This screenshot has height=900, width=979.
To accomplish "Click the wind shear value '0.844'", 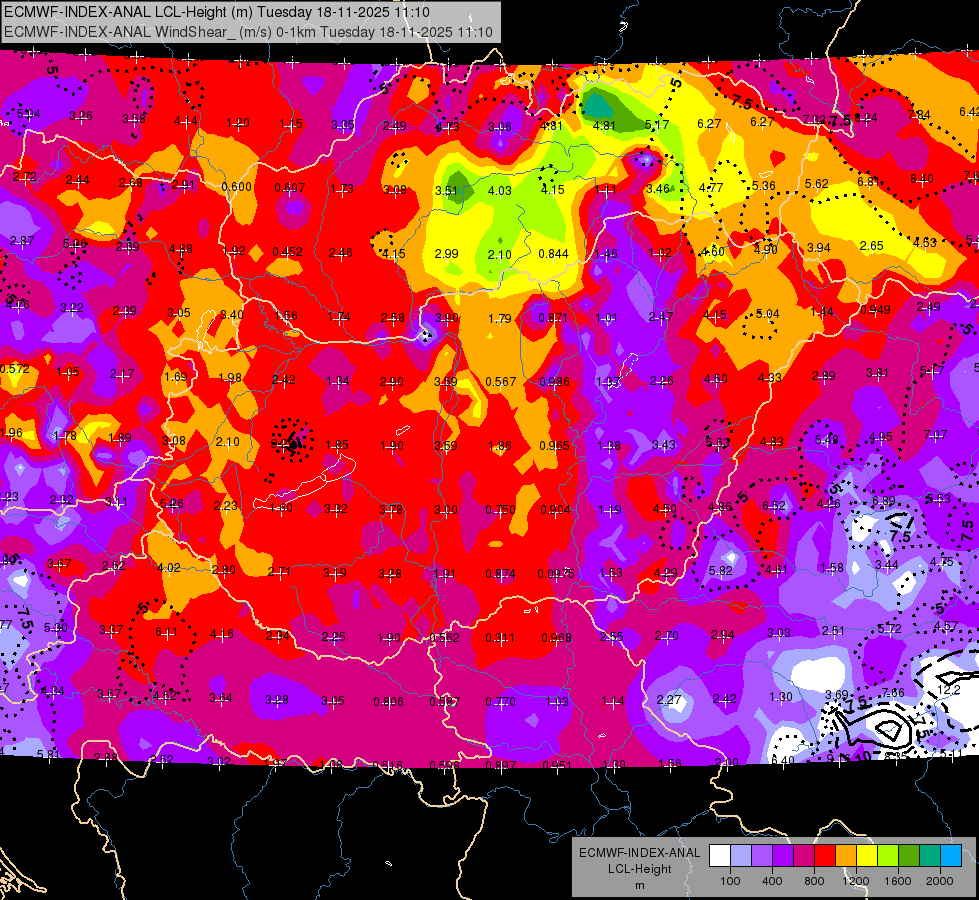I will pos(553,253).
